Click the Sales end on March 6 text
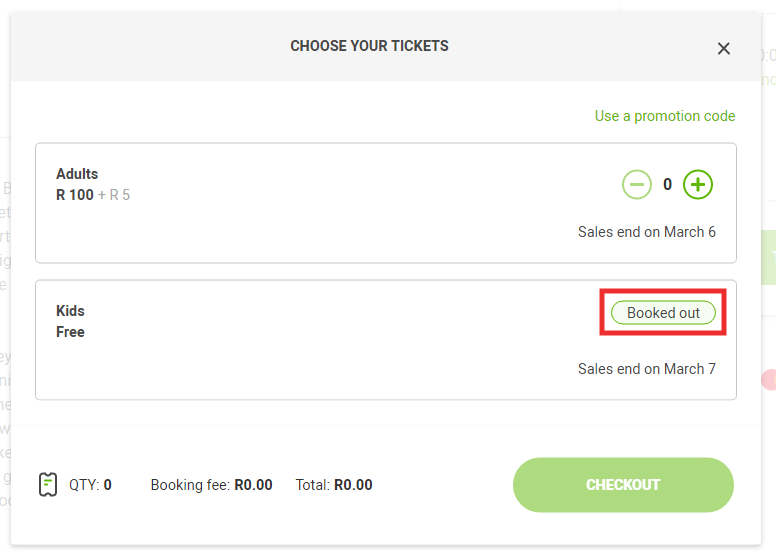 click(647, 232)
